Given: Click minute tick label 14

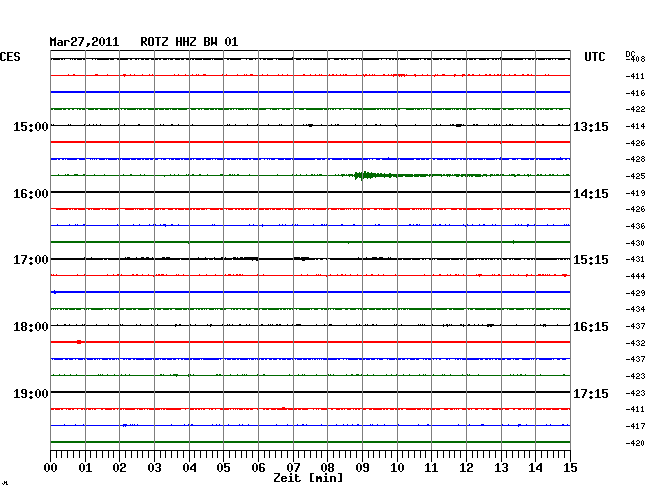Looking at the screenshot, I should [535, 468].
